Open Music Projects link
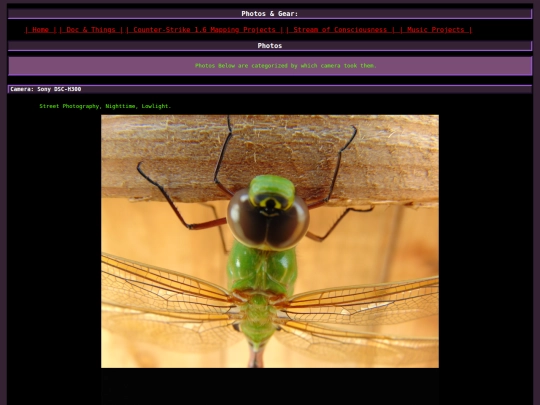Image resolution: width=540 pixels, height=405 pixels. tap(436, 30)
